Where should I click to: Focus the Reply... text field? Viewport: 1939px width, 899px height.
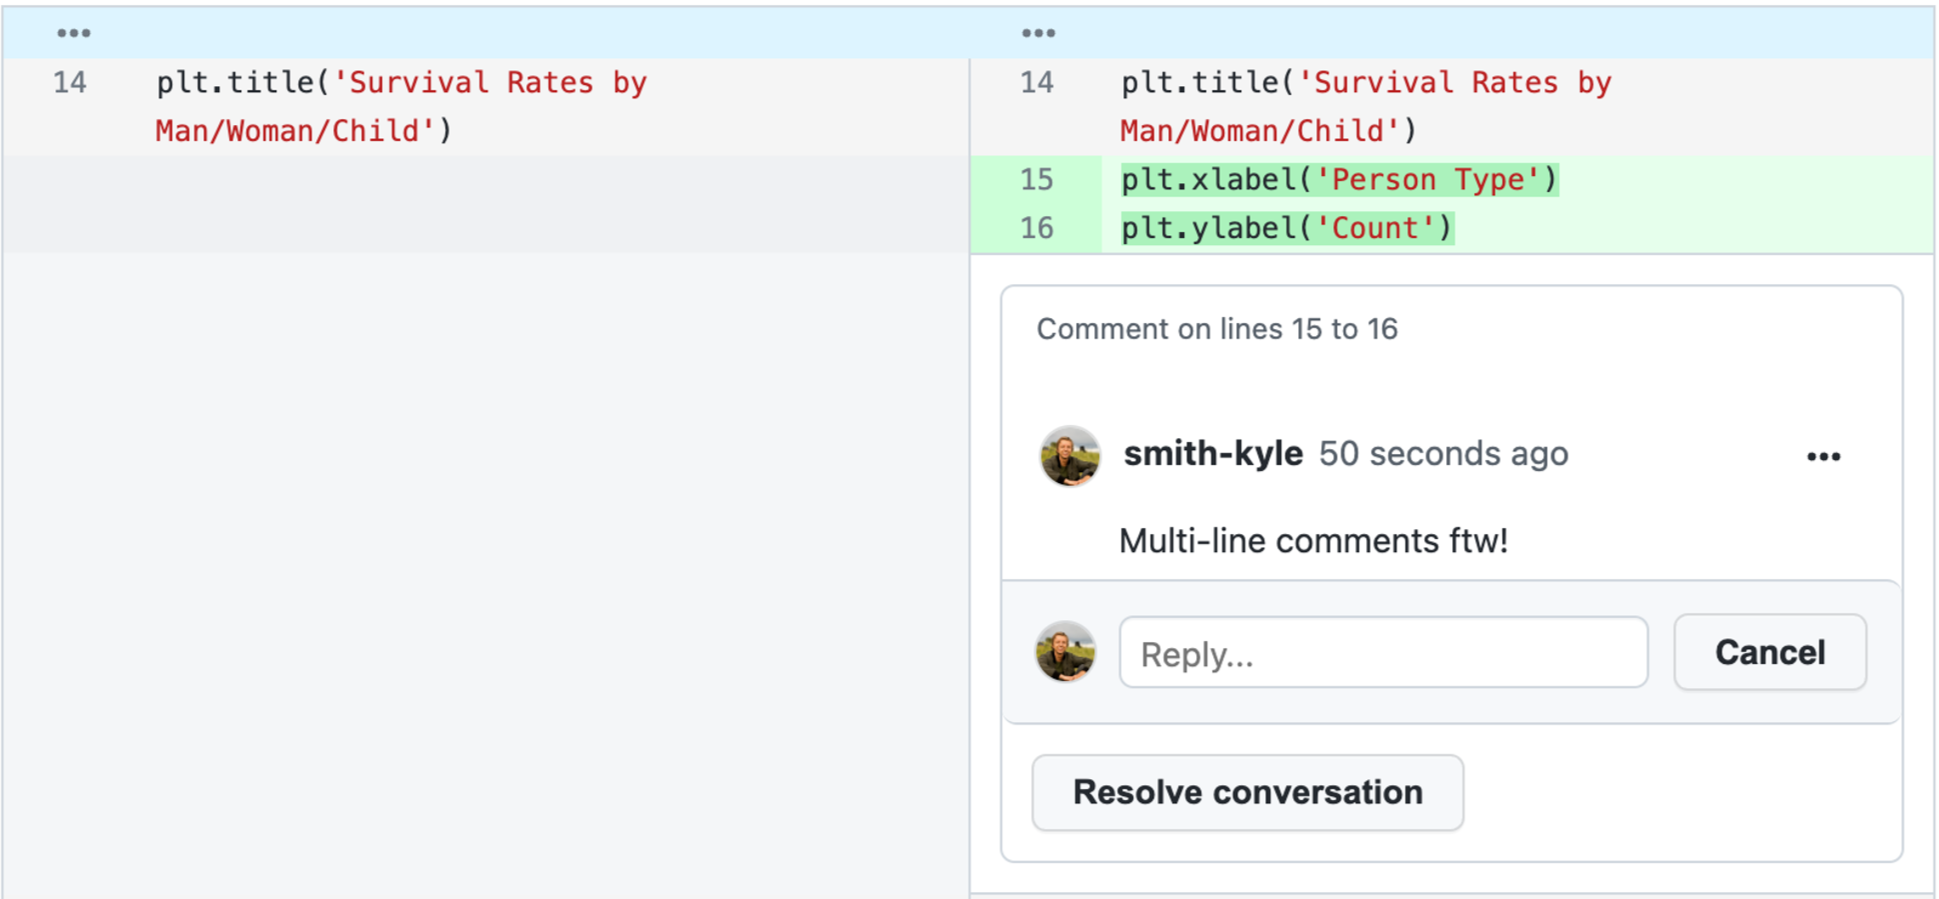(1382, 653)
